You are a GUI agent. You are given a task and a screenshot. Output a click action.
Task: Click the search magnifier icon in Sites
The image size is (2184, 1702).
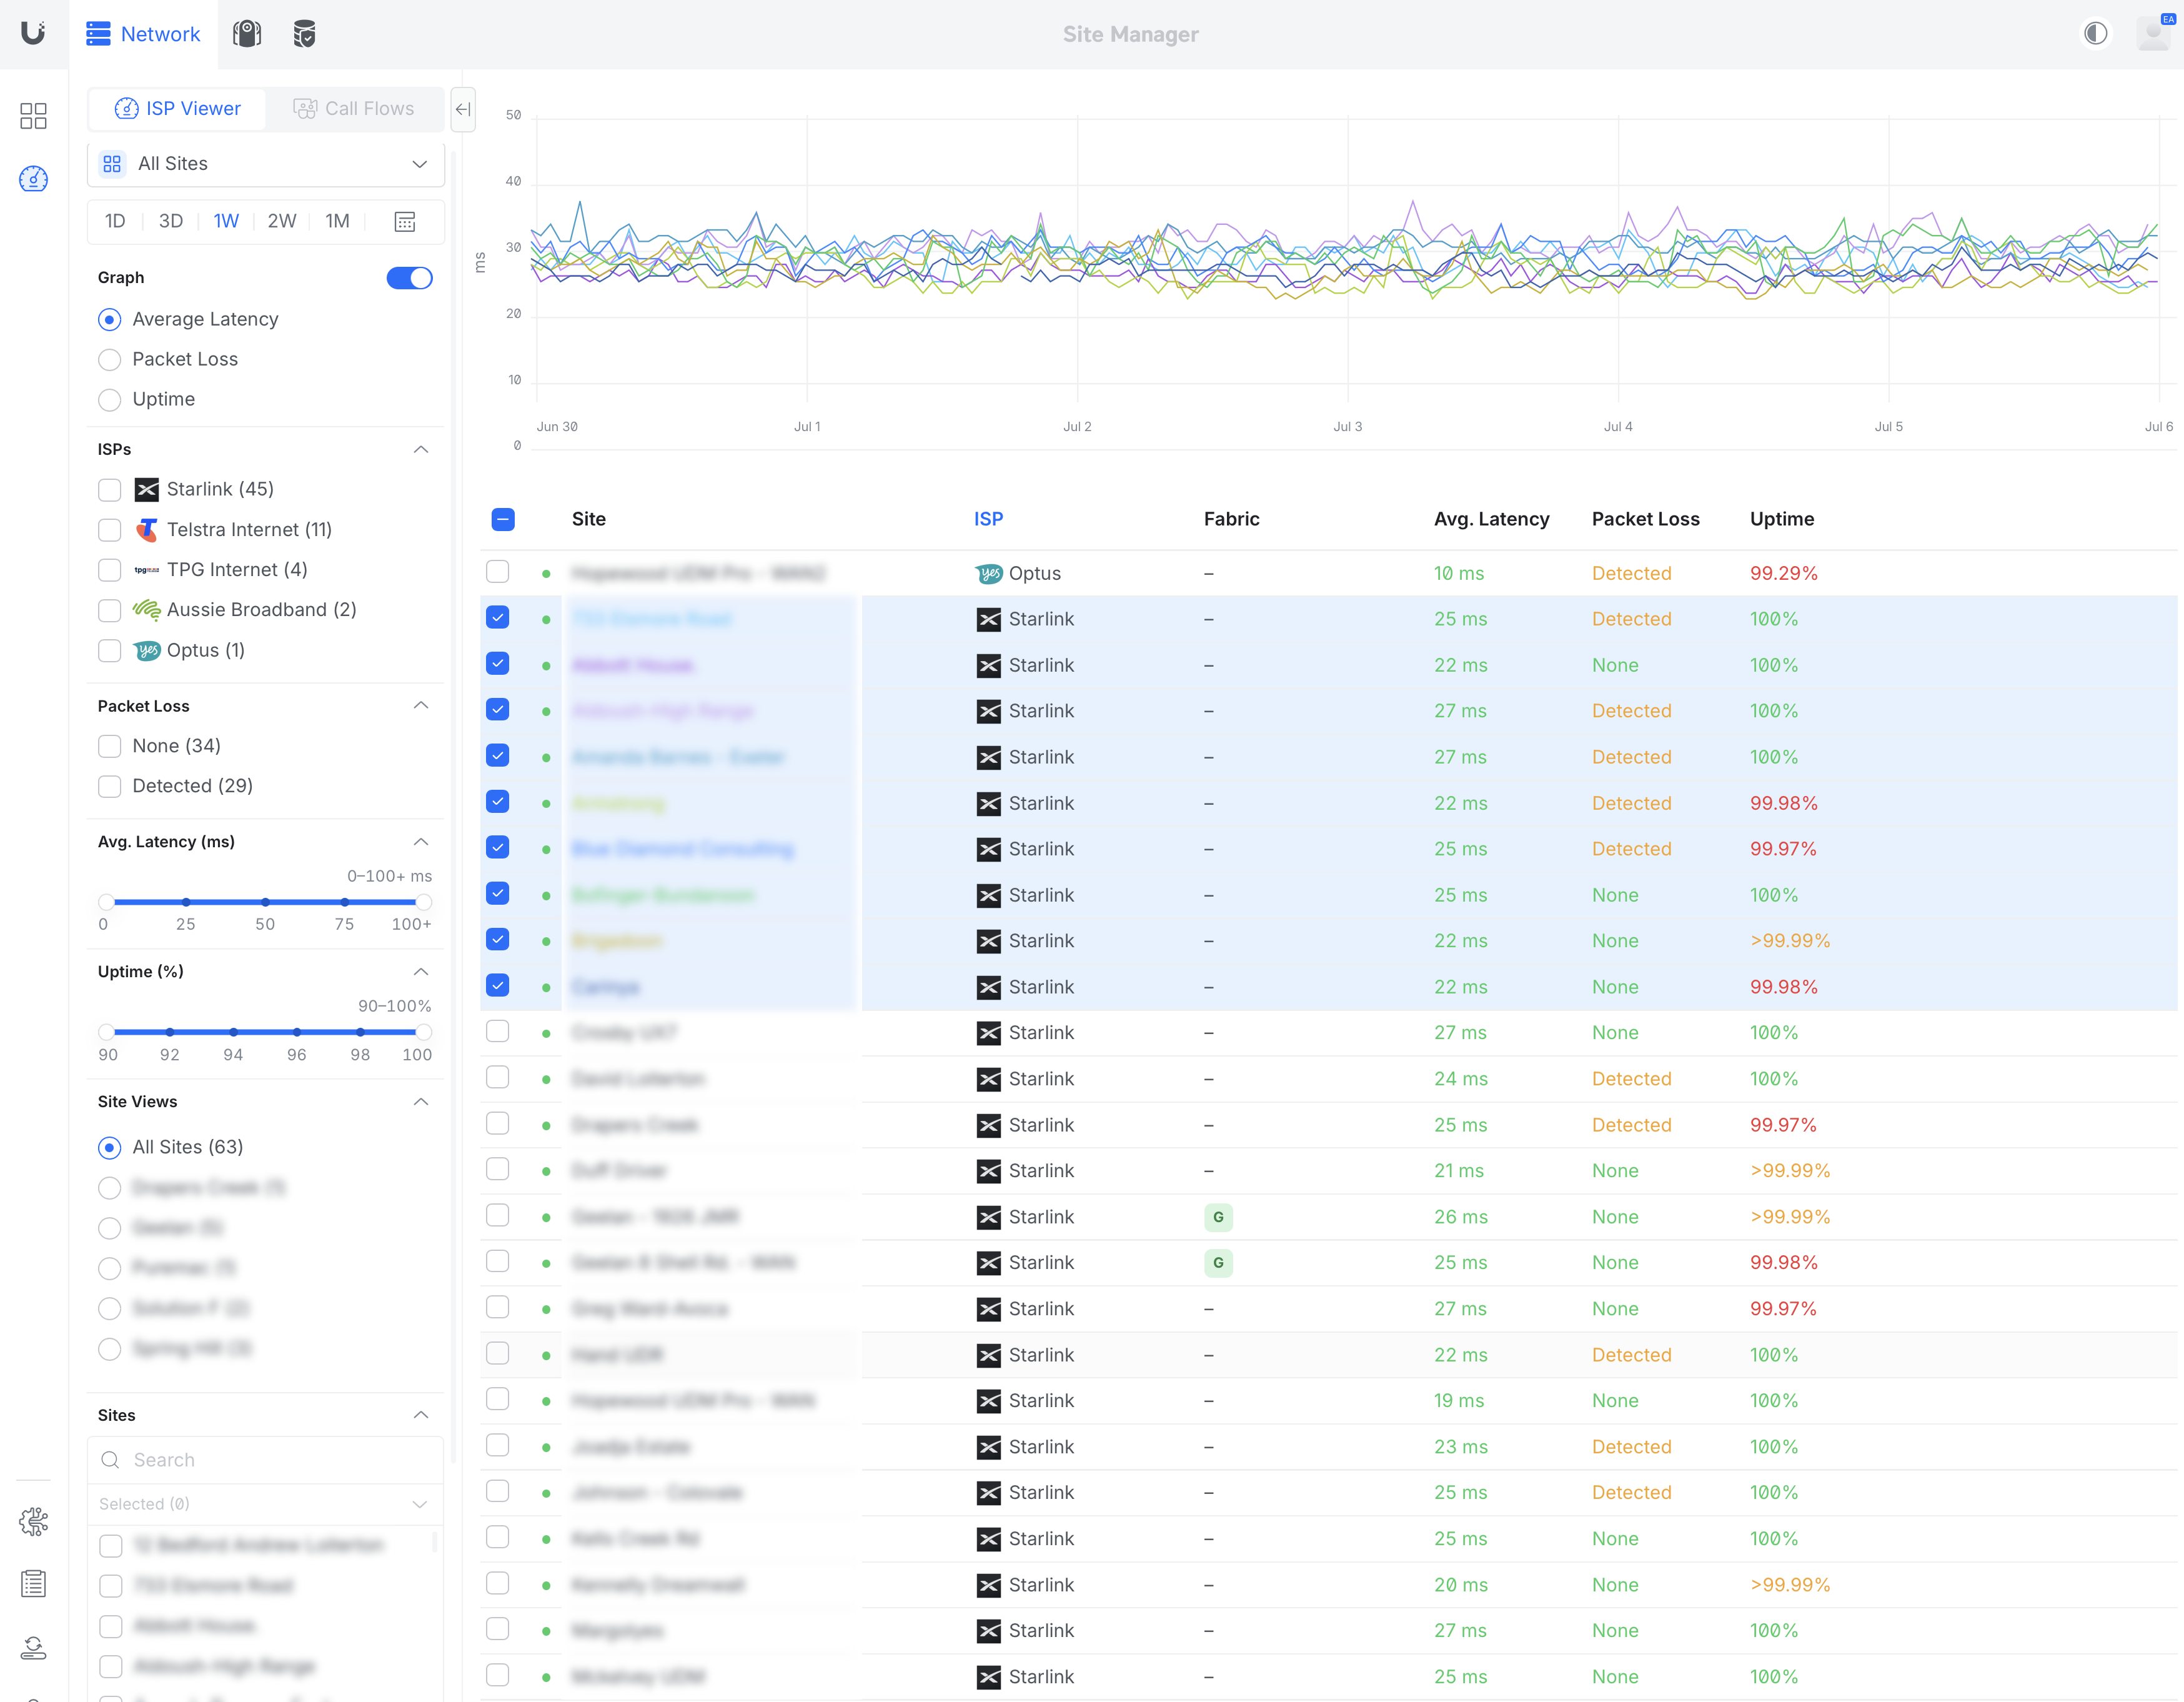[111, 1460]
